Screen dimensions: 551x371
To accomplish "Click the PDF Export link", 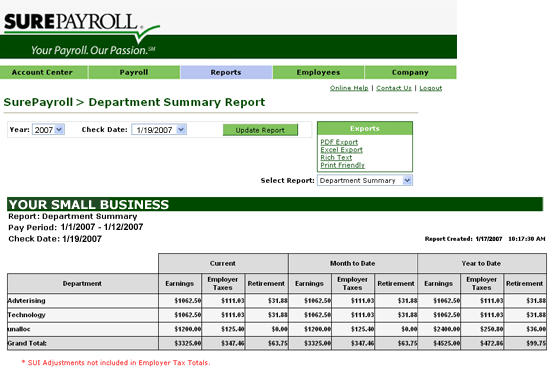I will [339, 142].
